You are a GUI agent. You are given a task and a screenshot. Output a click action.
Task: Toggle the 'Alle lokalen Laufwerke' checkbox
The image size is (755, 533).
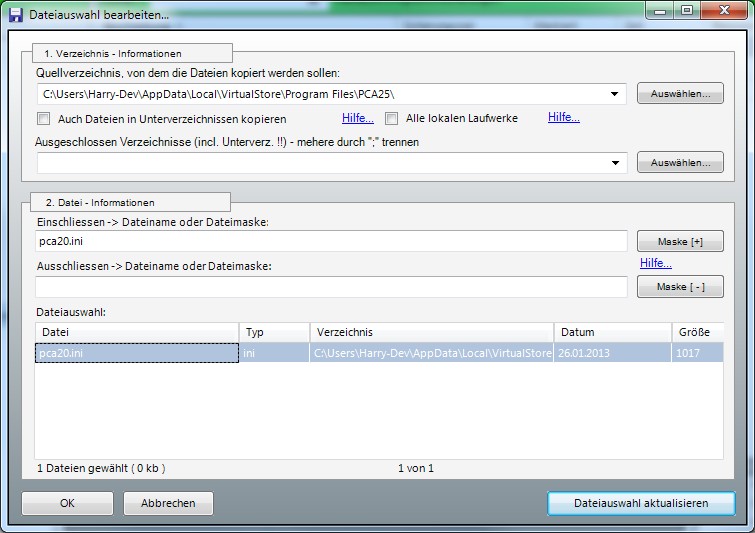click(392, 119)
